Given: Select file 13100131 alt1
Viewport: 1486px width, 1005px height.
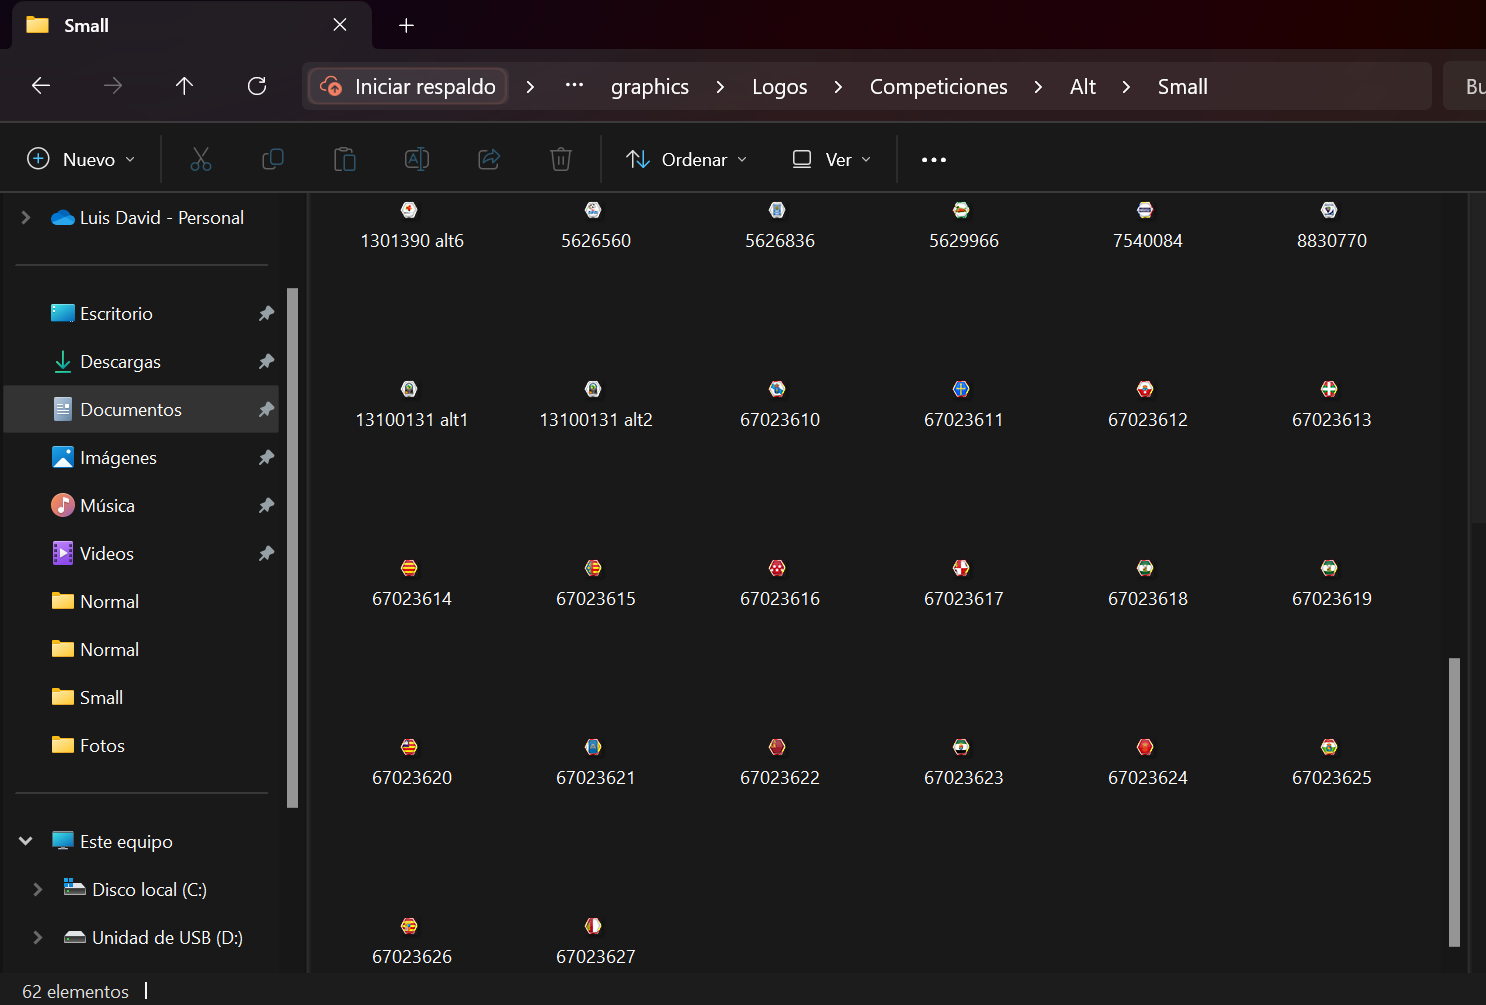Looking at the screenshot, I should coord(412,406).
